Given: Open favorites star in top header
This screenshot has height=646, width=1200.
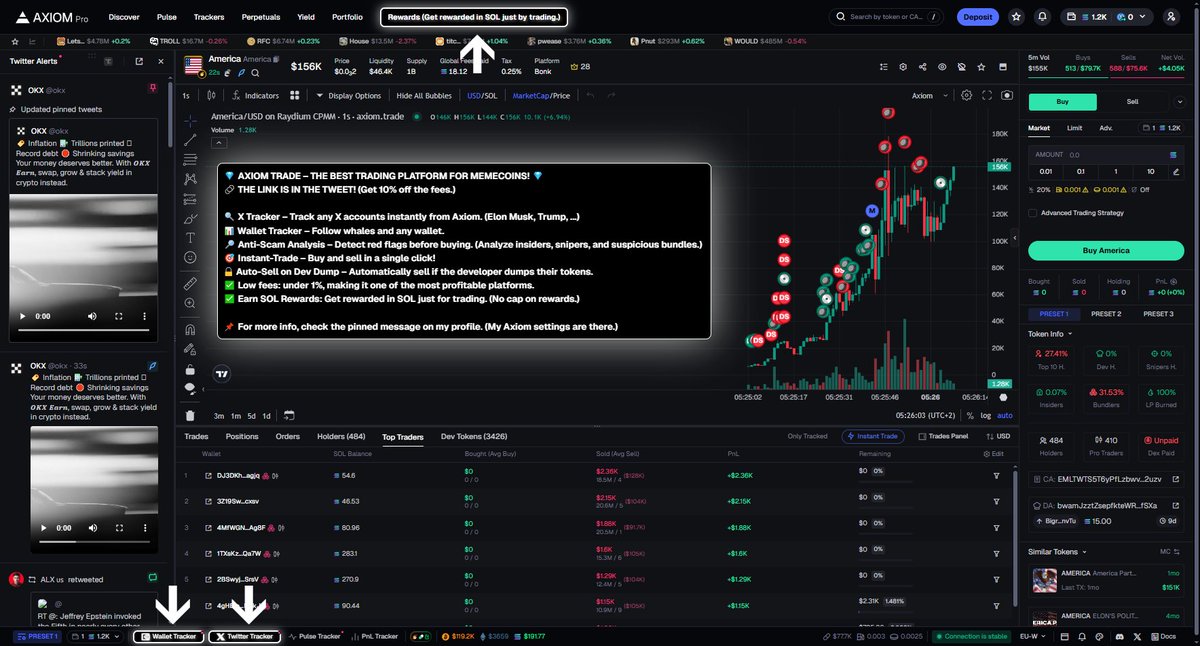Looking at the screenshot, I should coord(1016,17).
